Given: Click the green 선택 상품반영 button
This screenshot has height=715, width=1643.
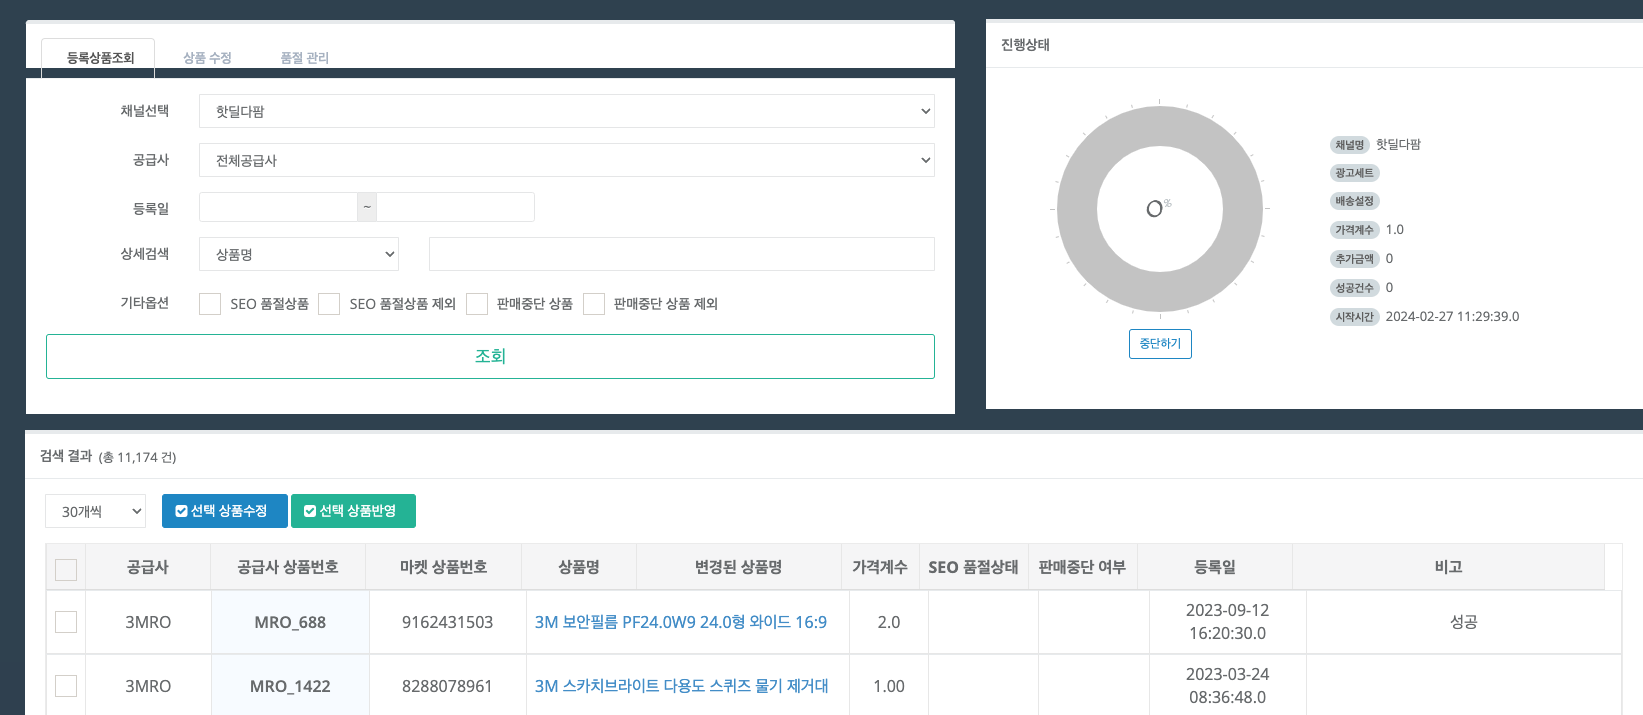Looking at the screenshot, I should coord(353,511).
